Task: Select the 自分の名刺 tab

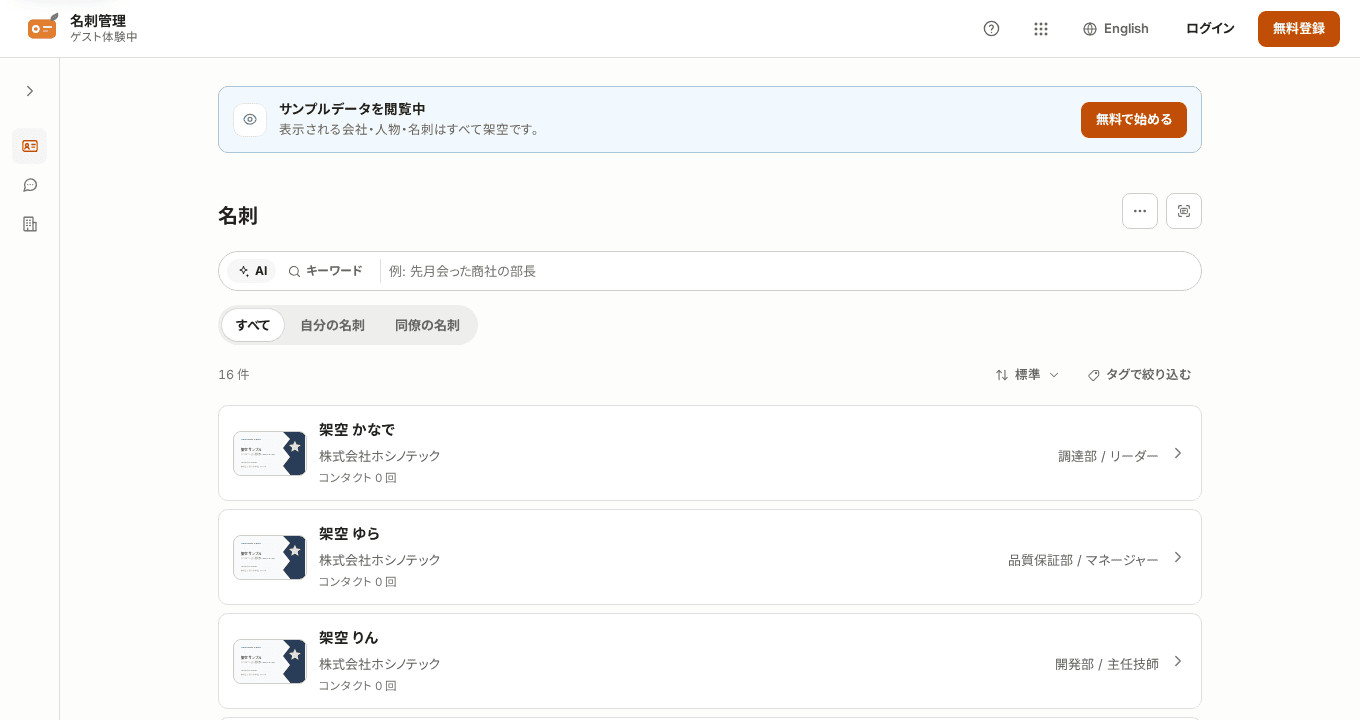Action: click(x=332, y=325)
